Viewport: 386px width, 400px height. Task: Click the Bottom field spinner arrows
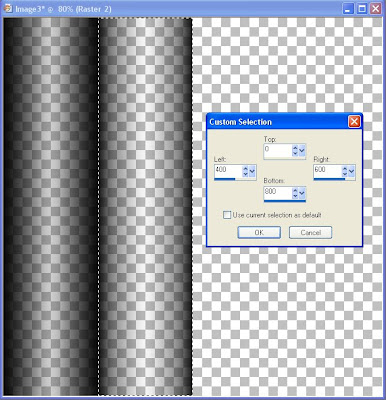pos(295,193)
